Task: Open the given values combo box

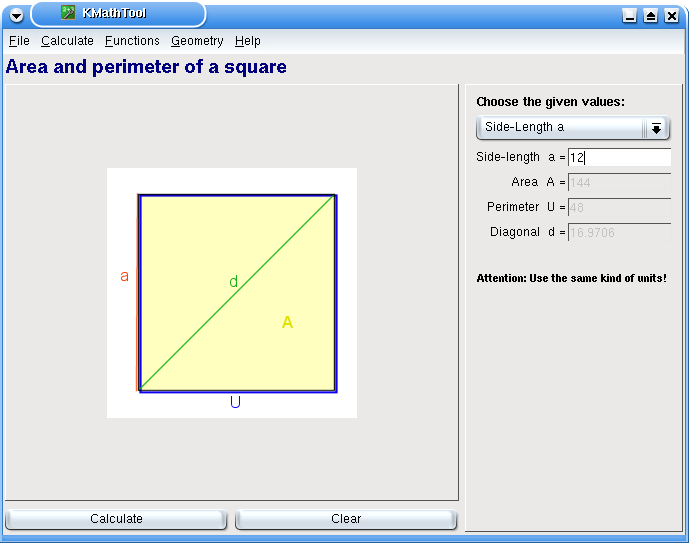Action: point(573,128)
